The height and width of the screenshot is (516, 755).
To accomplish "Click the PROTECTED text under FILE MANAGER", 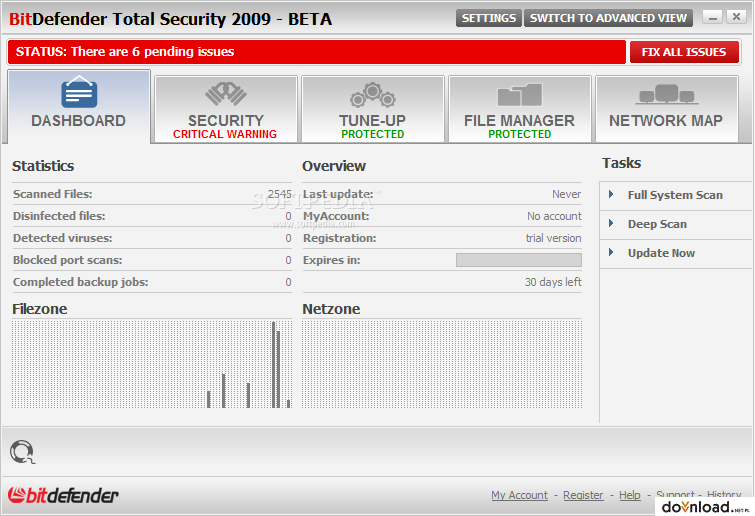I will (x=520, y=134).
